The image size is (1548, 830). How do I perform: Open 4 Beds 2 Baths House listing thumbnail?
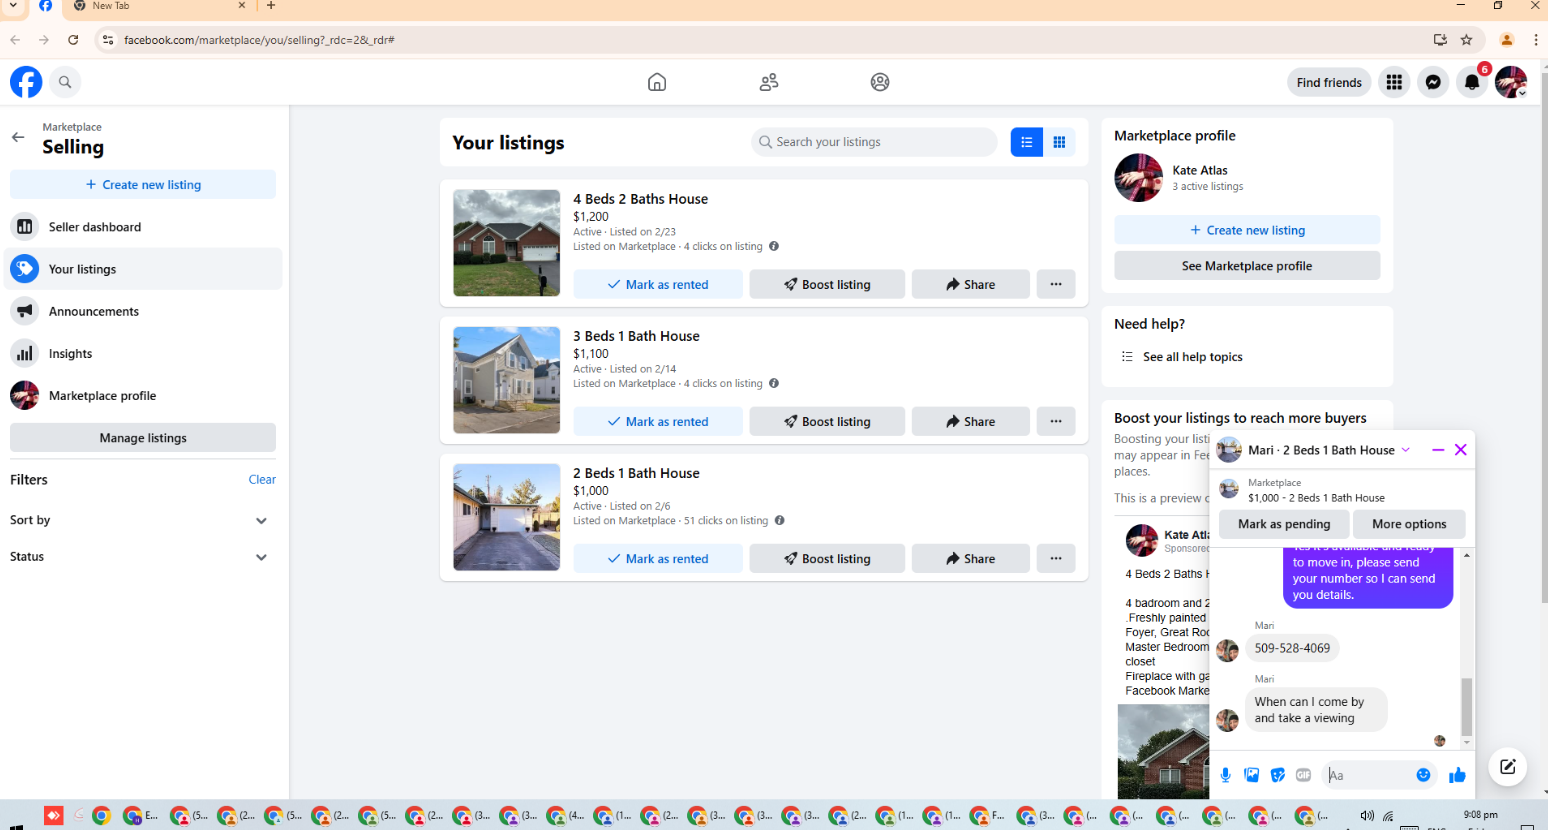pos(507,243)
